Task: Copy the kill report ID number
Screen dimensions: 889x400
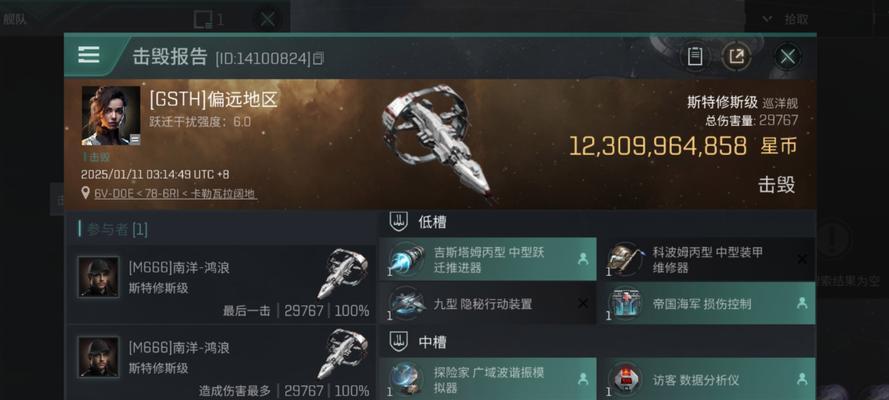Action: 319,58
